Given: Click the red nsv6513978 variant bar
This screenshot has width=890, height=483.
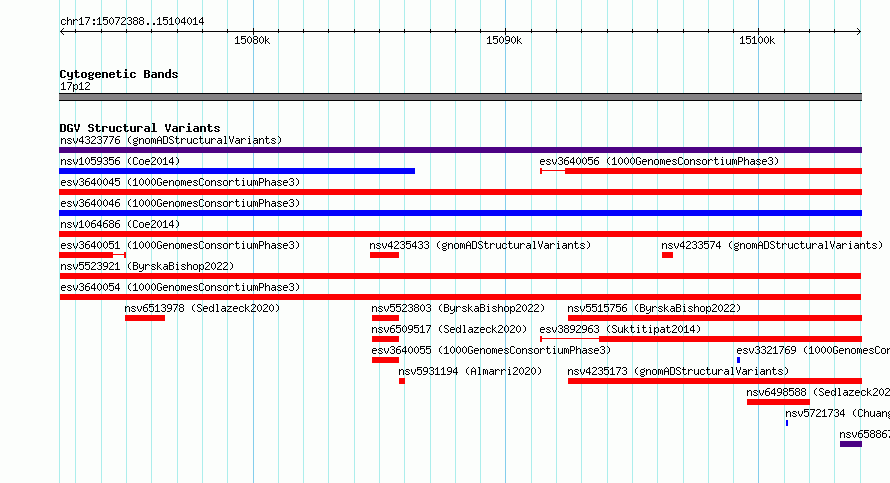Looking at the screenshot, I should (145, 318).
